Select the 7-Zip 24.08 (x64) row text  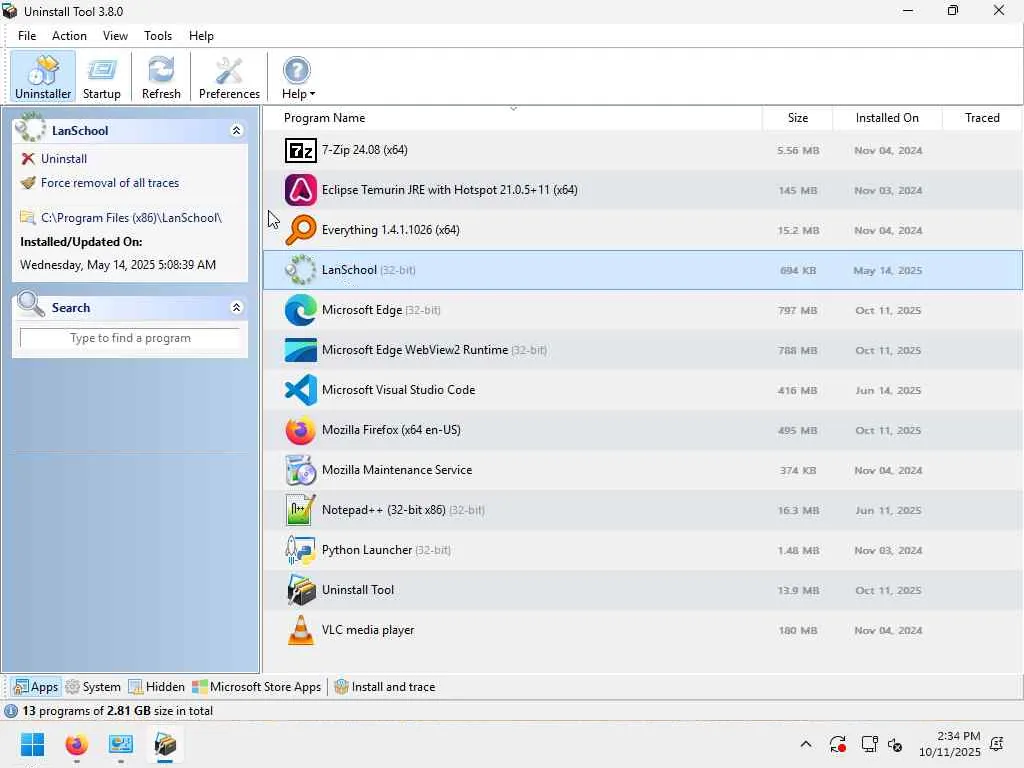click(x=364, y=150)
